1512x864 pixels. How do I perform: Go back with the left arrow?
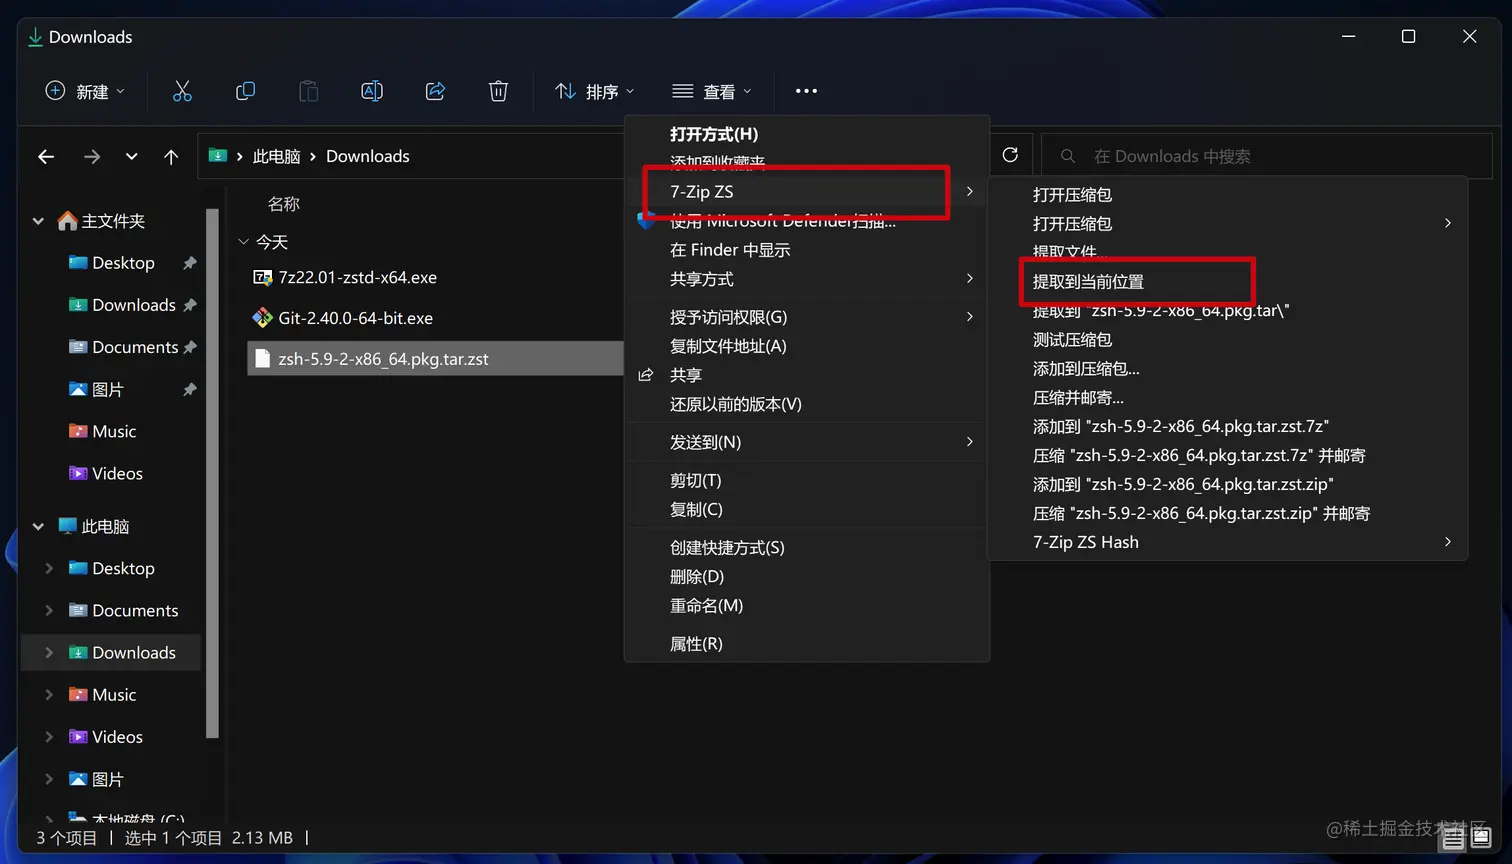46,156
